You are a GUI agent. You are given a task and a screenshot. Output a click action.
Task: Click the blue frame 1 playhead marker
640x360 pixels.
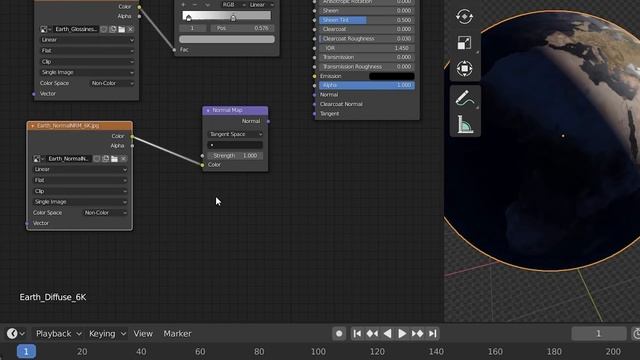(x=26, y=351)
